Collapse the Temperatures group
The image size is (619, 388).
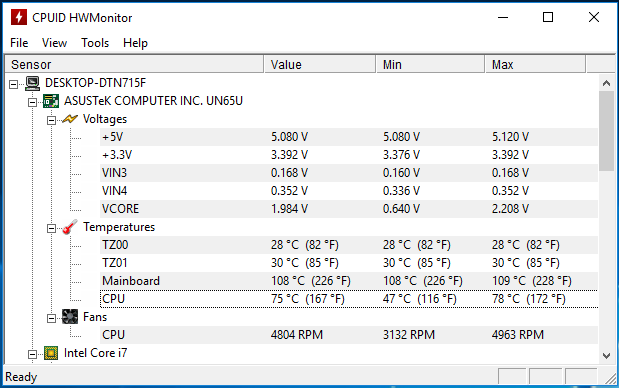tap(51, 228)
